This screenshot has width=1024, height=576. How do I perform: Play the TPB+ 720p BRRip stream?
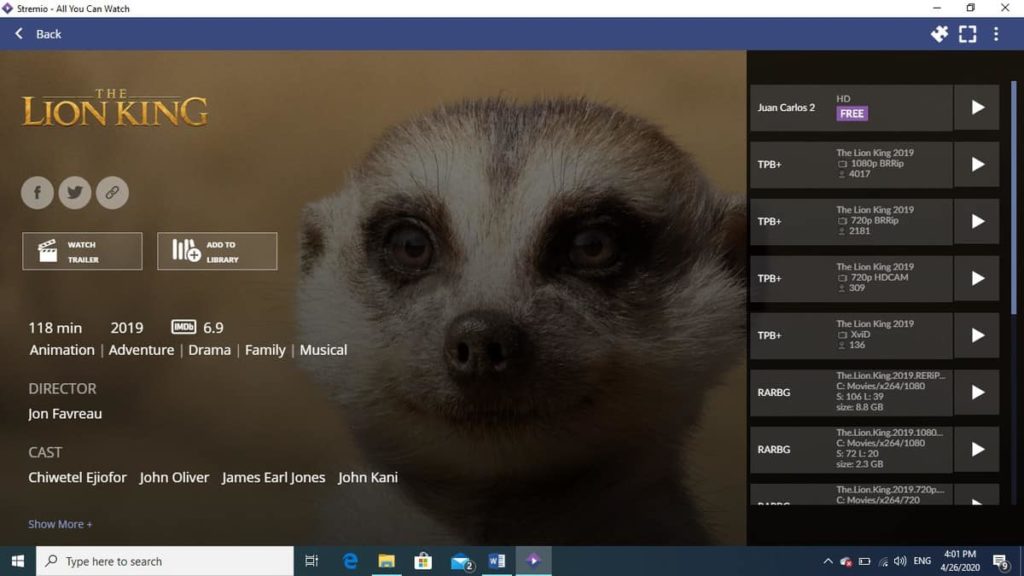click(977, 221)
